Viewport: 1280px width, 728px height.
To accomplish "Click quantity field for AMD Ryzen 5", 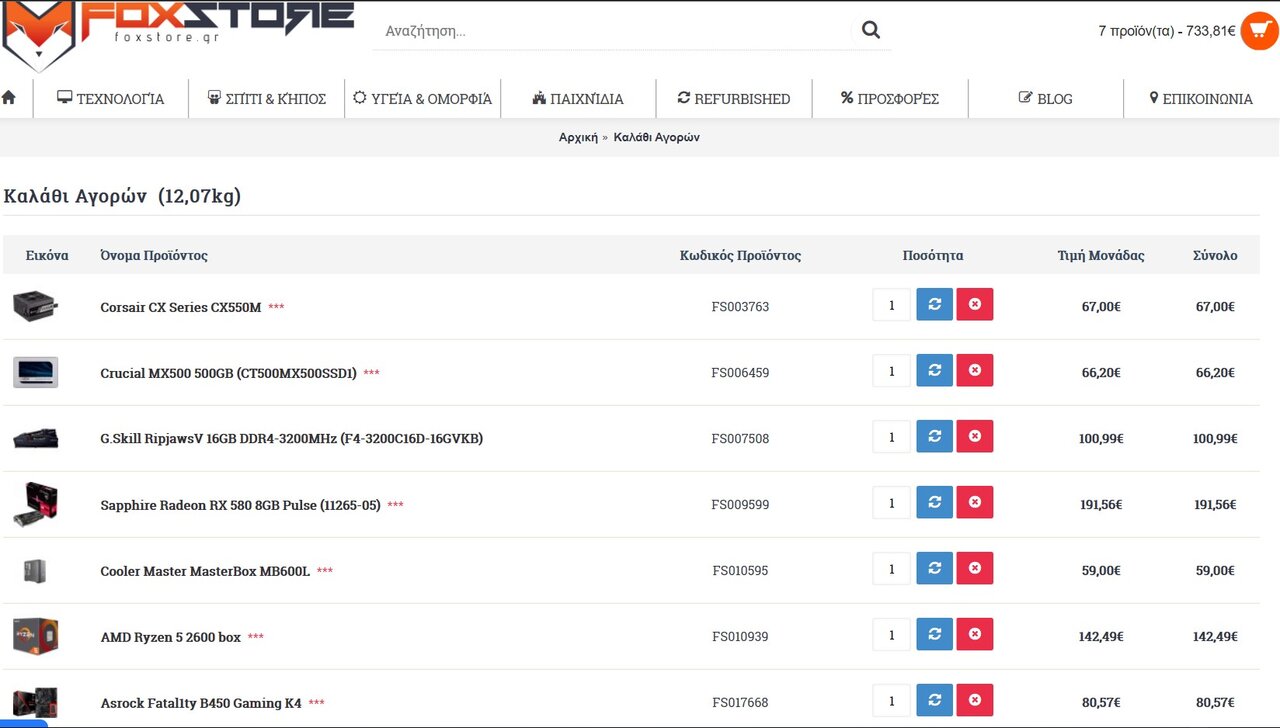I will pyautogui.click(x=891, y=635).
